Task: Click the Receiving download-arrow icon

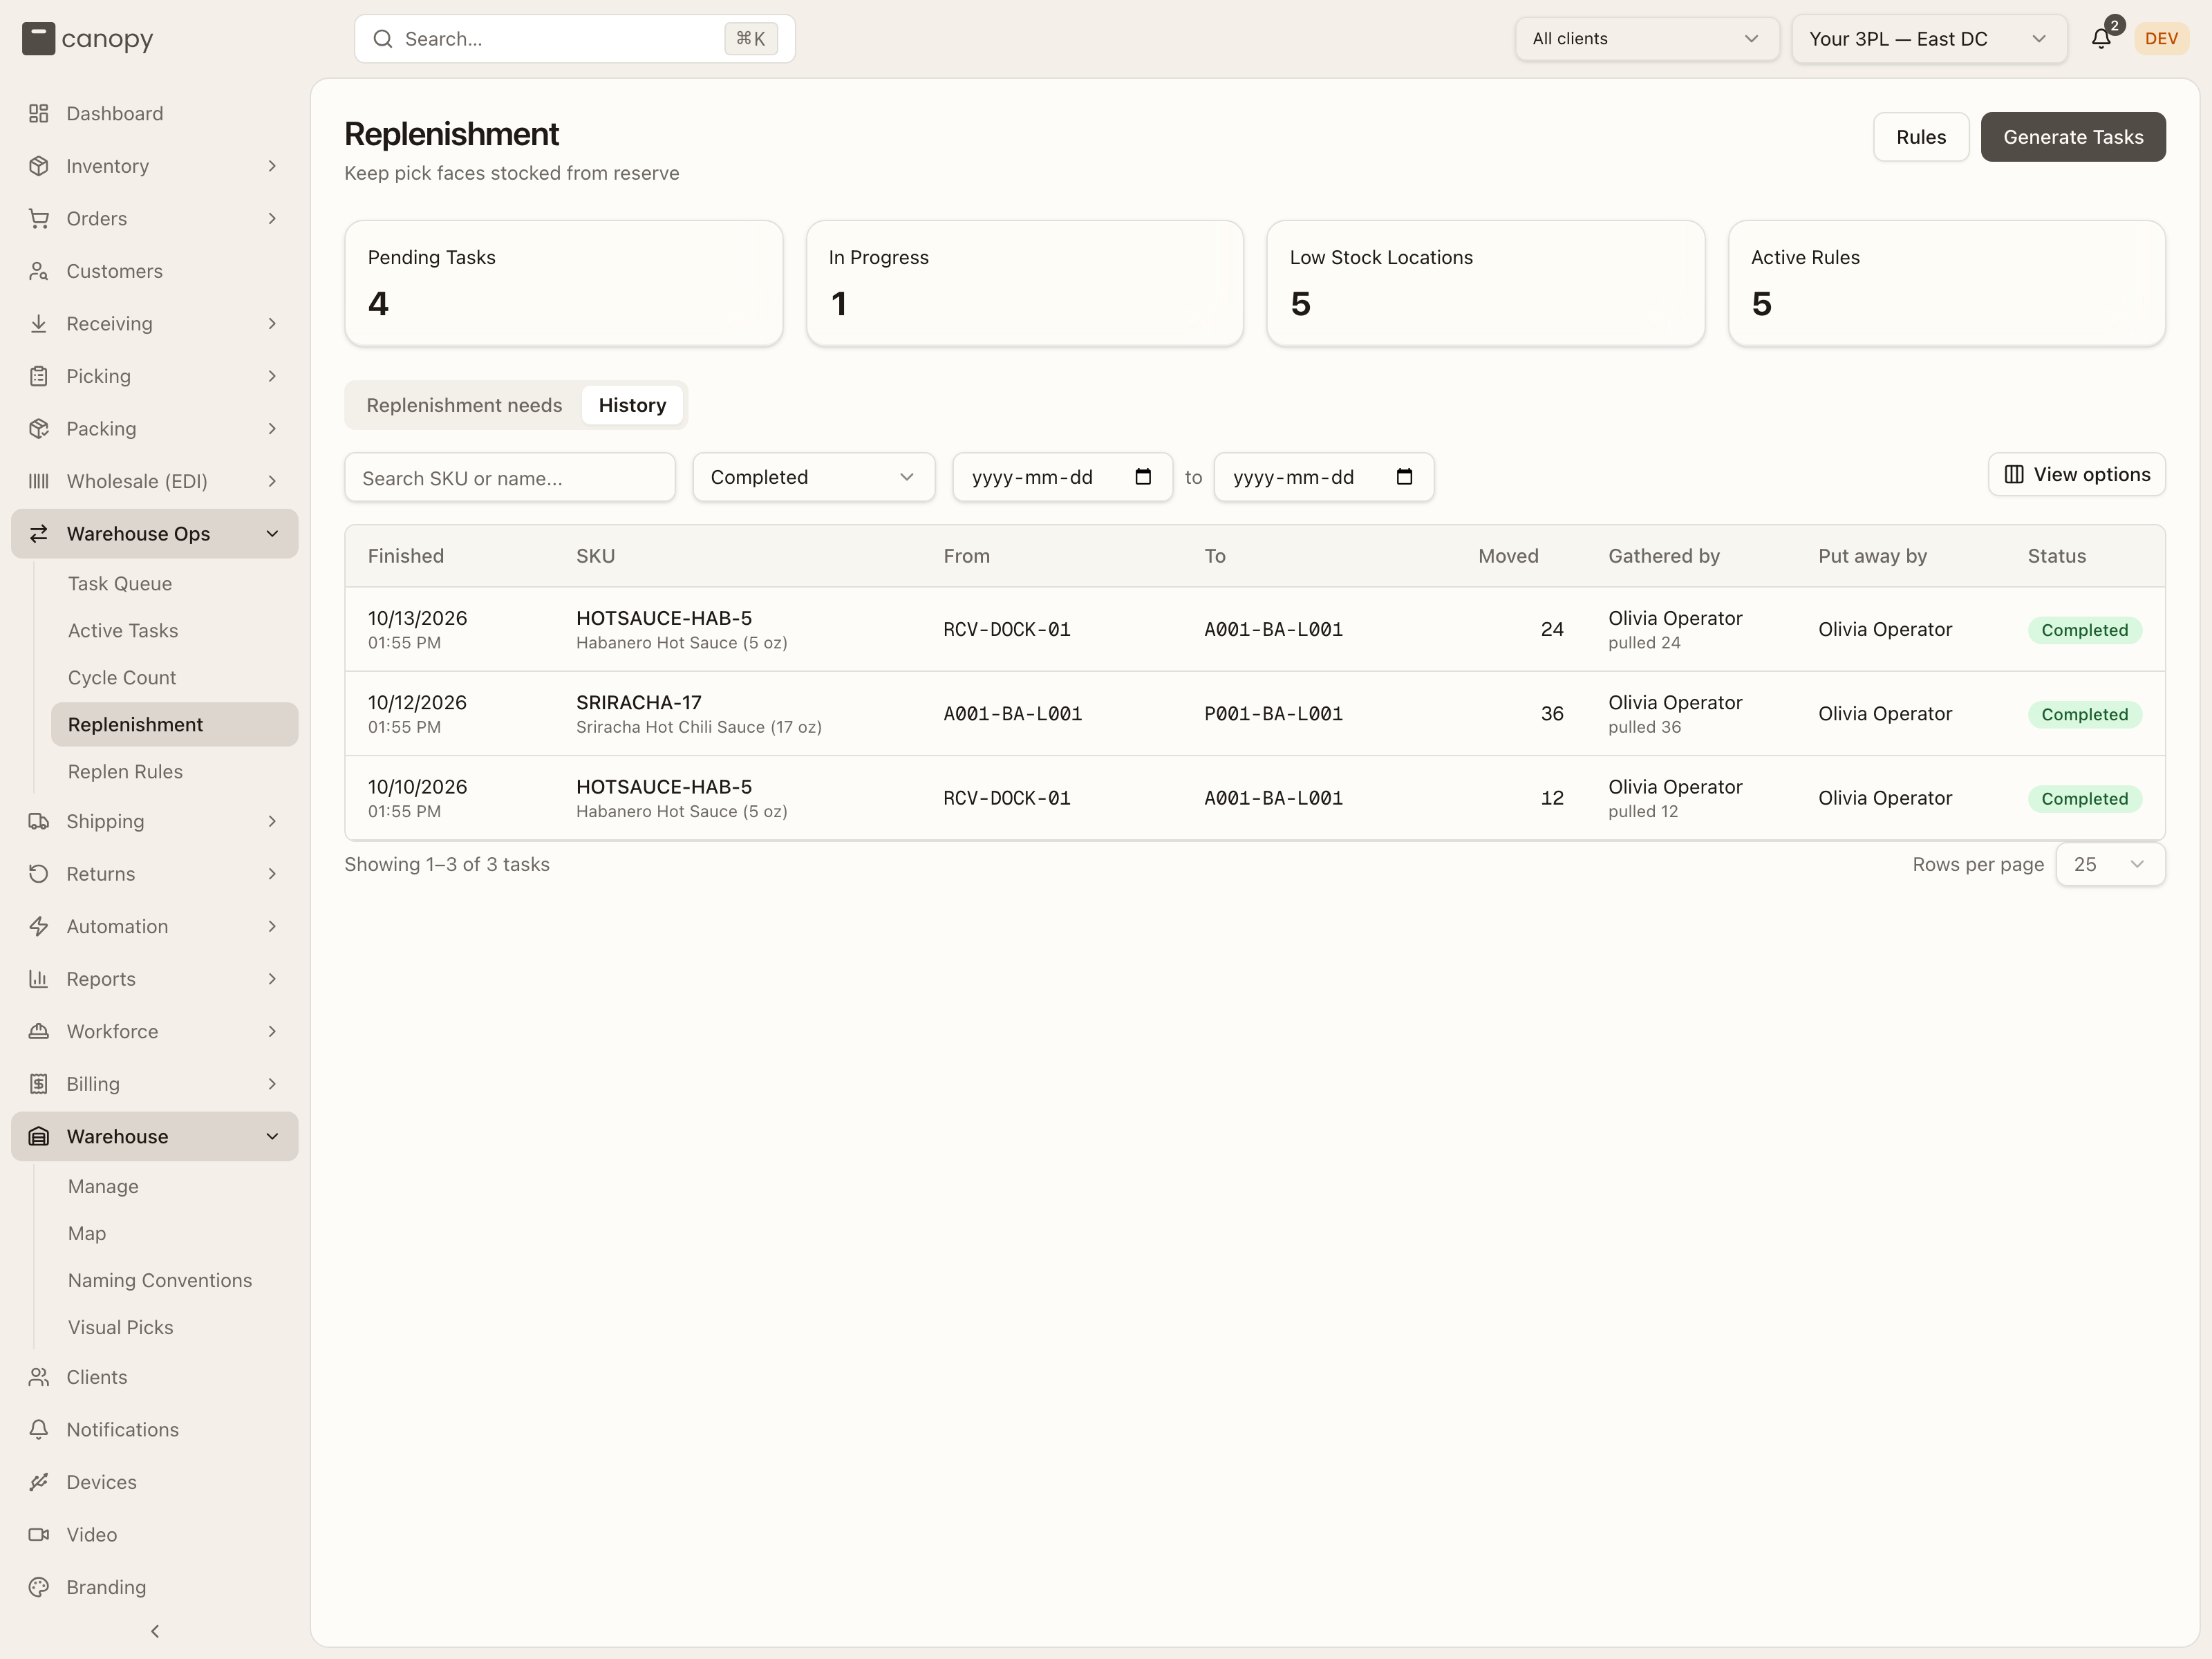Action: coord(39,324)
